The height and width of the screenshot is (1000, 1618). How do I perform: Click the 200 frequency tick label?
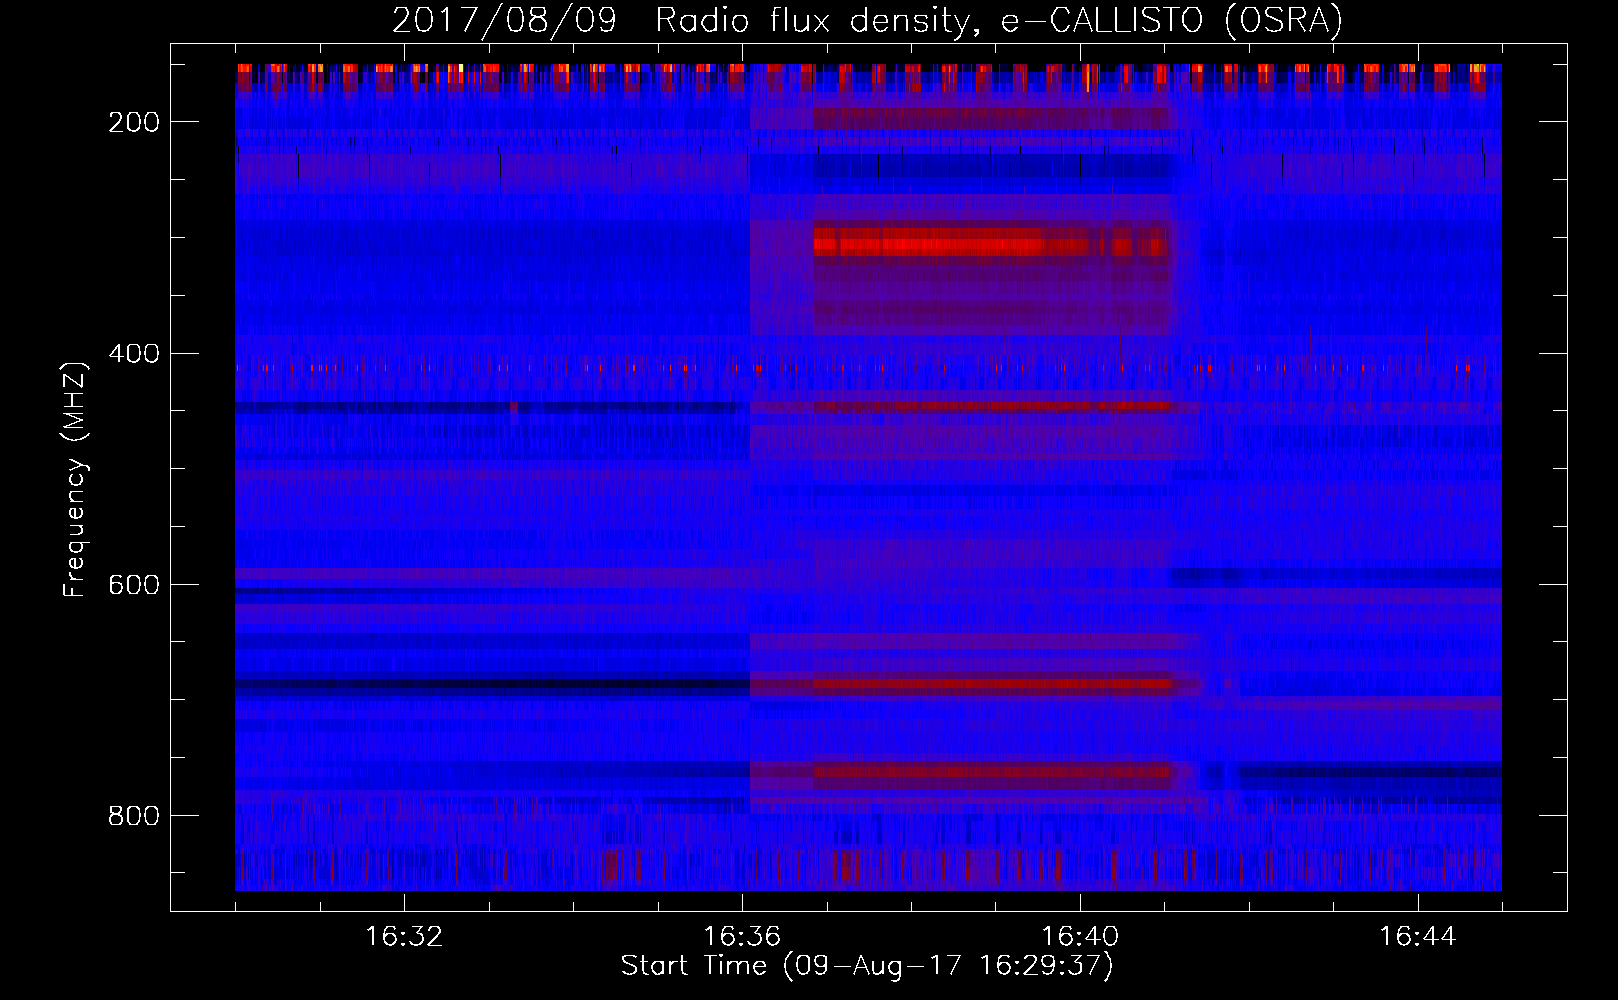[133, 122]
